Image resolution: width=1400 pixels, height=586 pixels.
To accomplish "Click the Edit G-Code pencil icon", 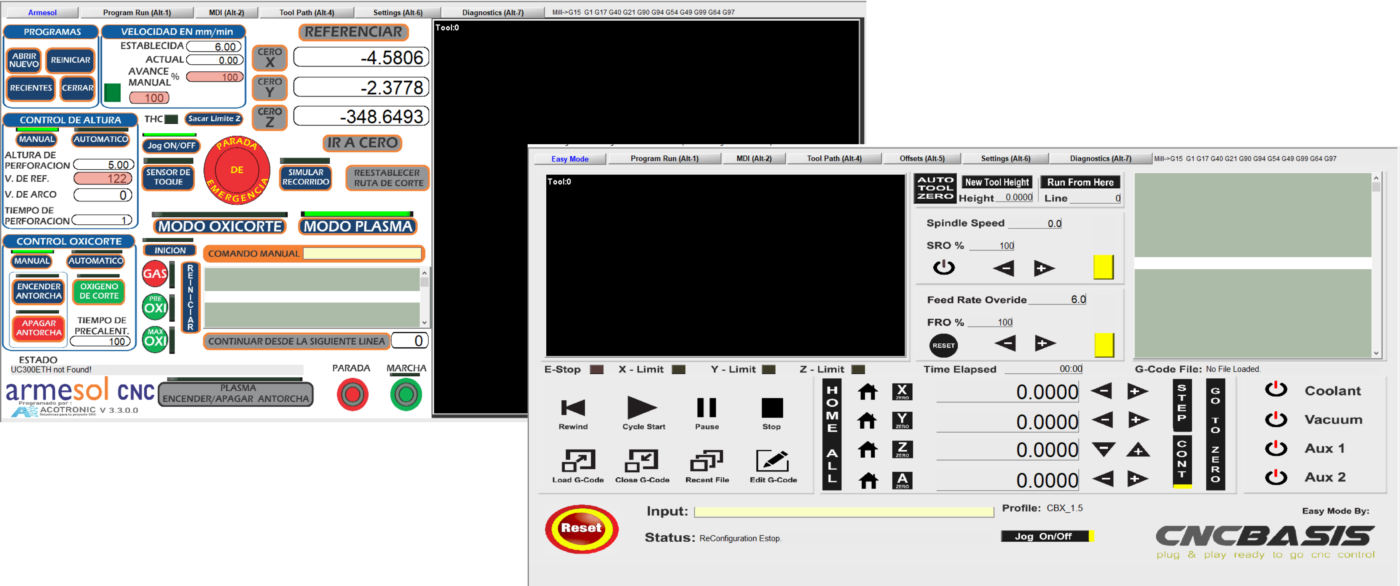I will [x=771, y=461].
